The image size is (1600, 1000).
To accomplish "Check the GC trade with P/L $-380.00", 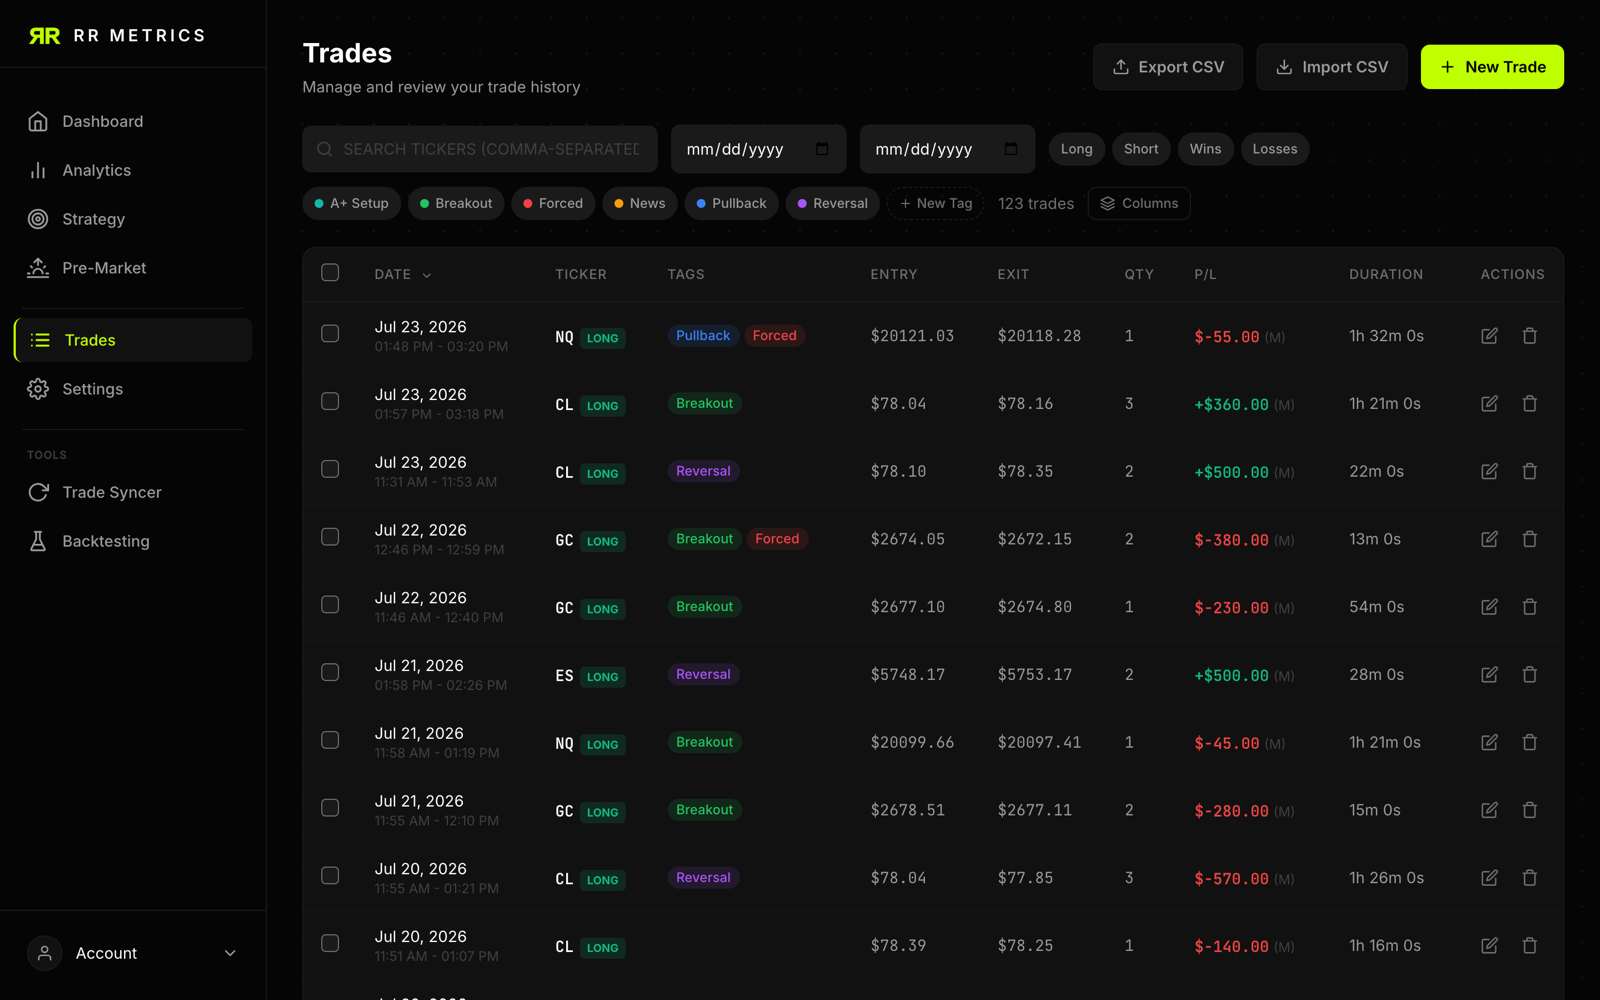I will 330,537.
